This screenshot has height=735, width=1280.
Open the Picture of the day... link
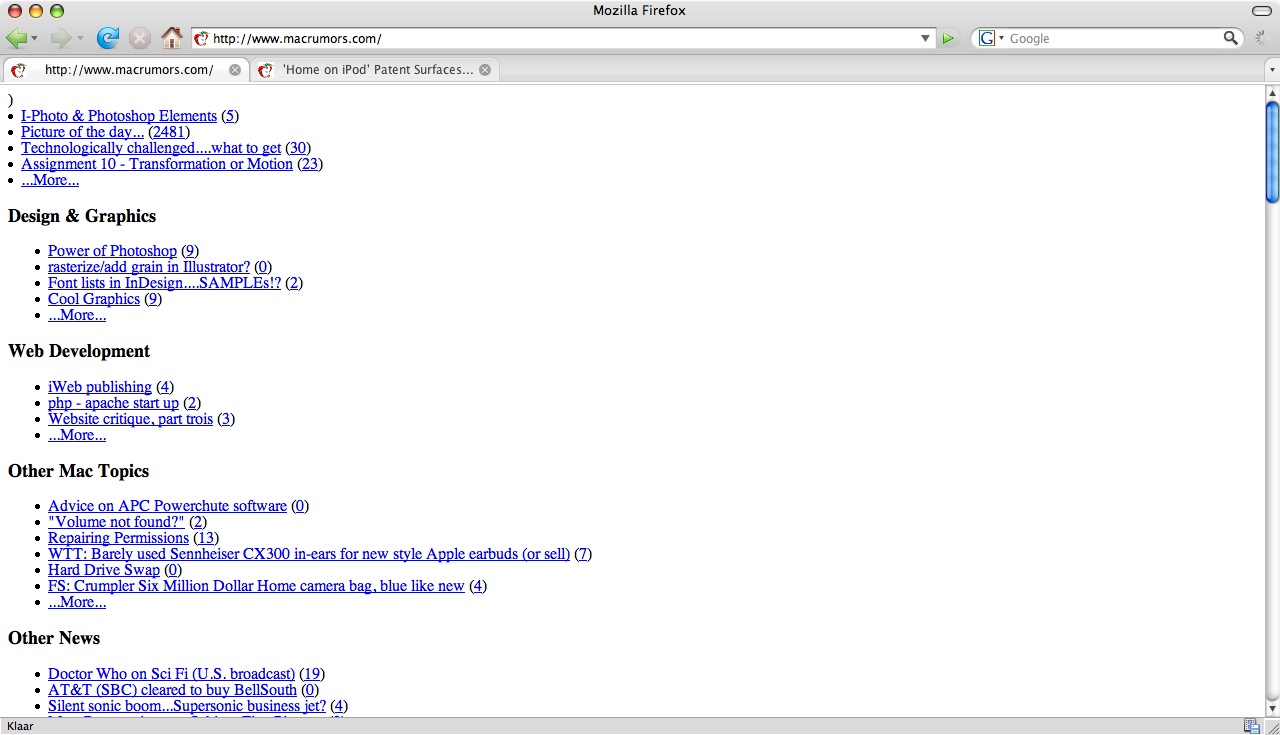pos(82,132)
